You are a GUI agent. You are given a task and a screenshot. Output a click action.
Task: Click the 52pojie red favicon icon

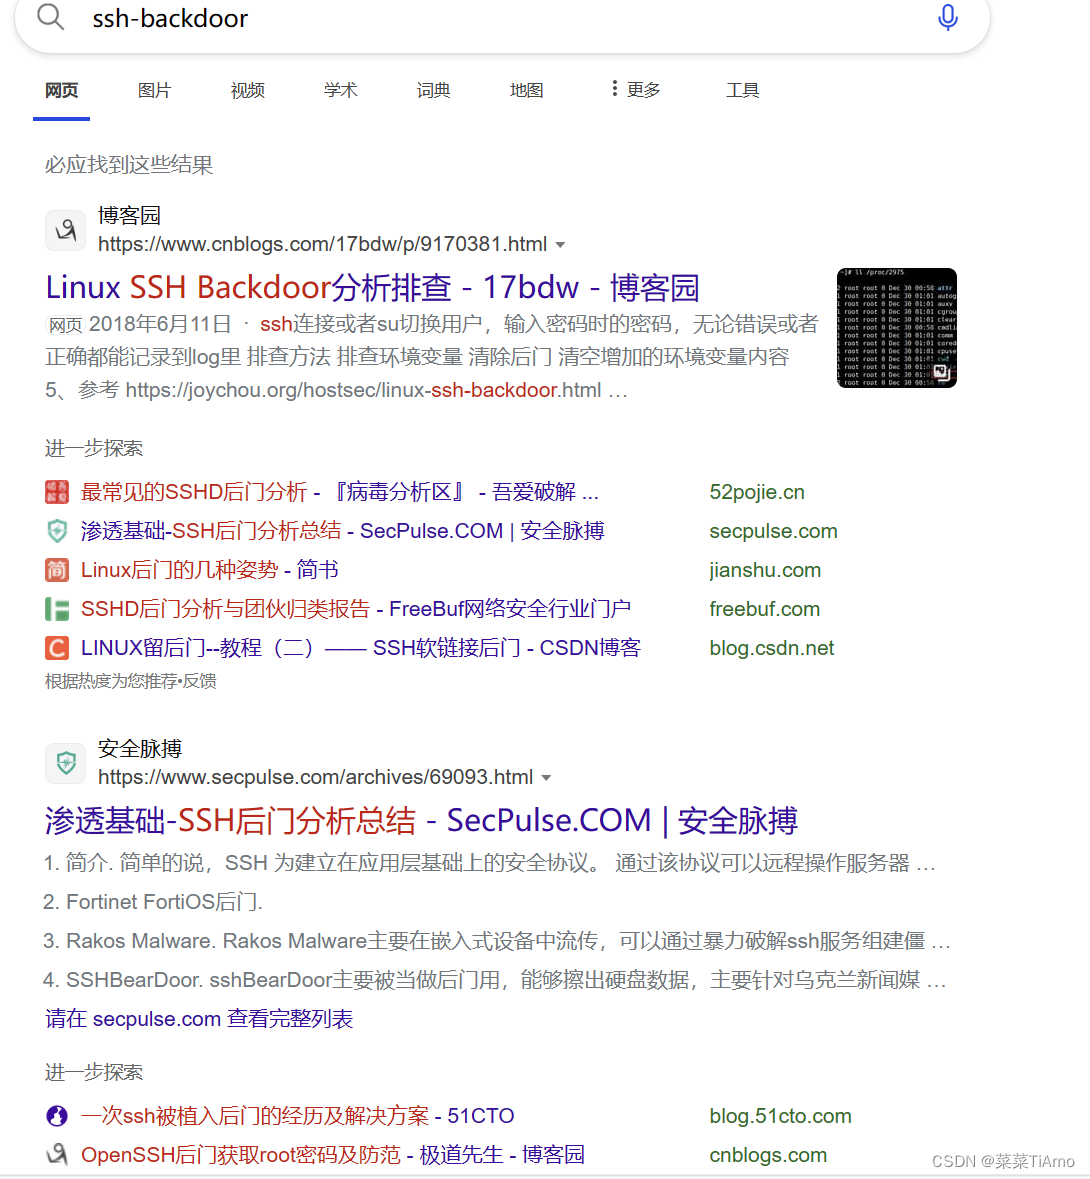tap(57, 492)
